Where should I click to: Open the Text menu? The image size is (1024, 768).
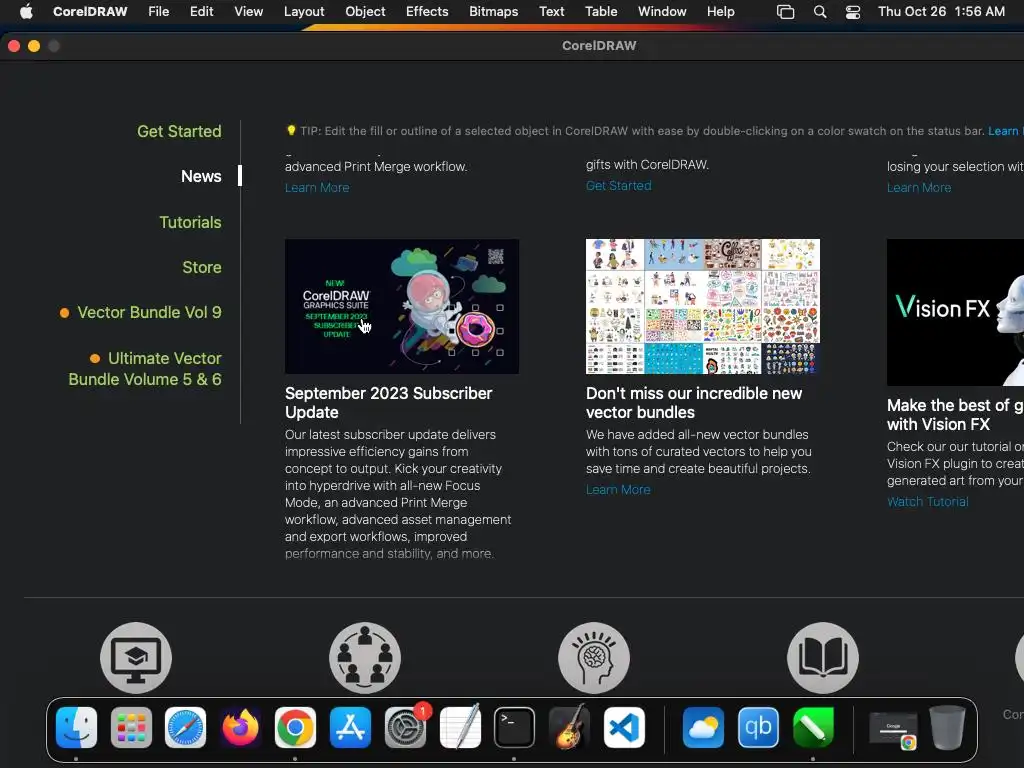[551, 12]
